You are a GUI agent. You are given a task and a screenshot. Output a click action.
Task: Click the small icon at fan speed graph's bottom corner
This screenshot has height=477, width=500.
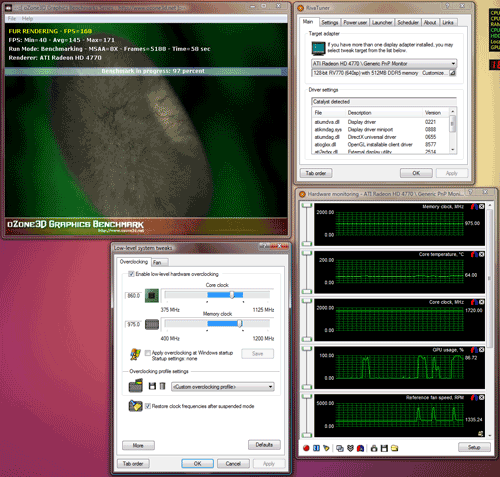point(481,433)
